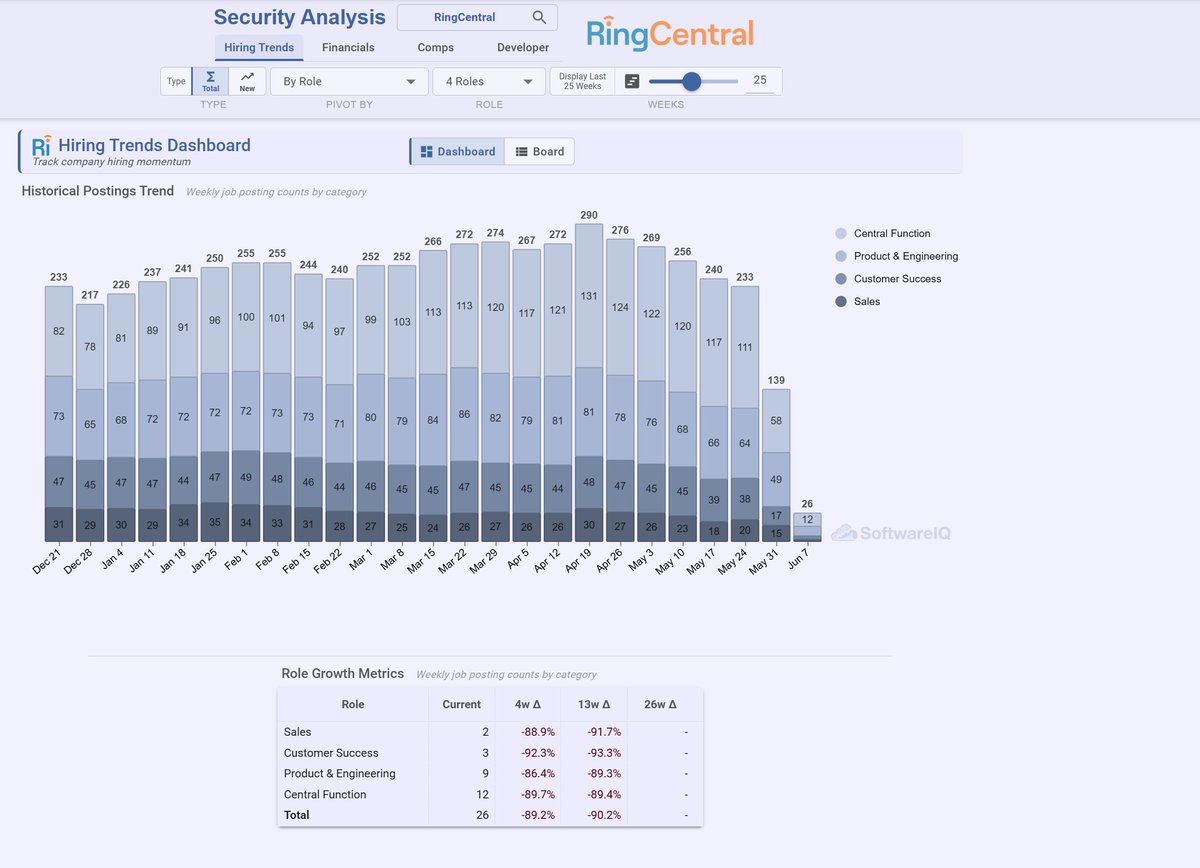Click the Central Function table row label
This screenshot has width=1200, height=868.
click(325, 794)
